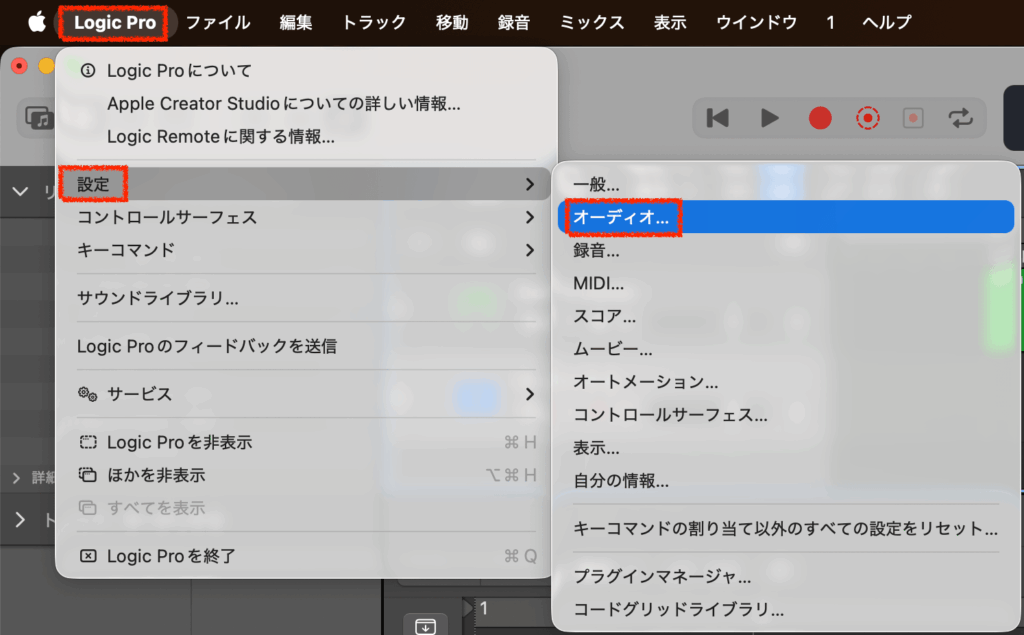Click the square record-mode button in transport
1024x635 pixels.
913,118
